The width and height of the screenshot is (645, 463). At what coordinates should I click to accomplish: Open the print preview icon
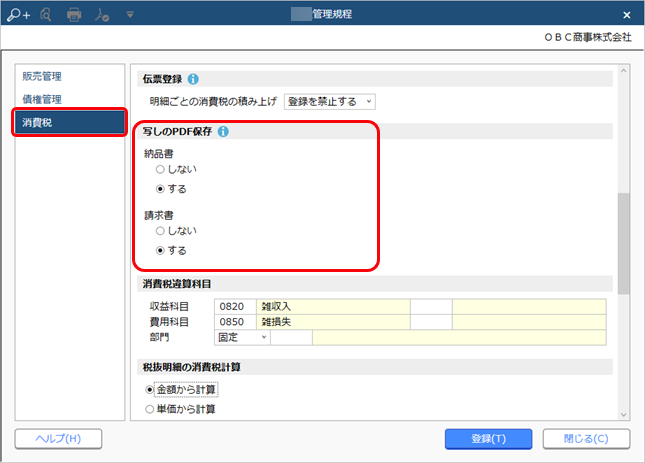[46, 15]
